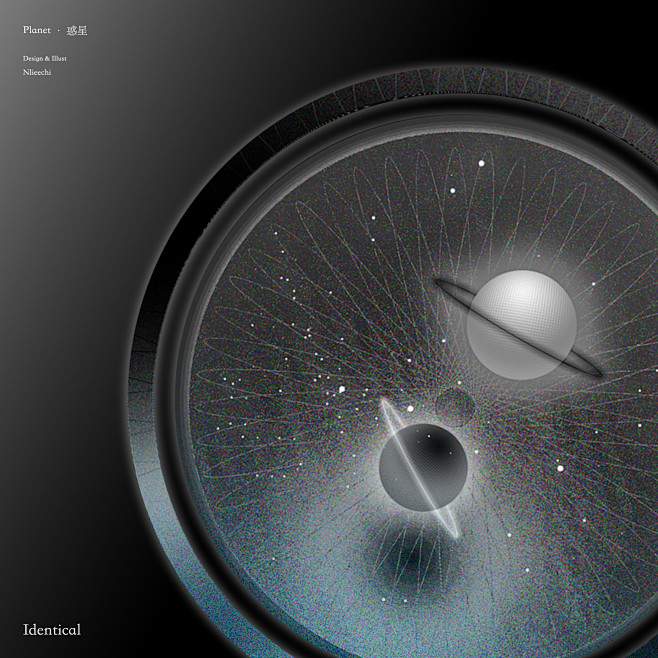This screenshot has height=658, width=658.
Task: Click the 'Planet · 惑星' title text
Action: coord(55,31)
